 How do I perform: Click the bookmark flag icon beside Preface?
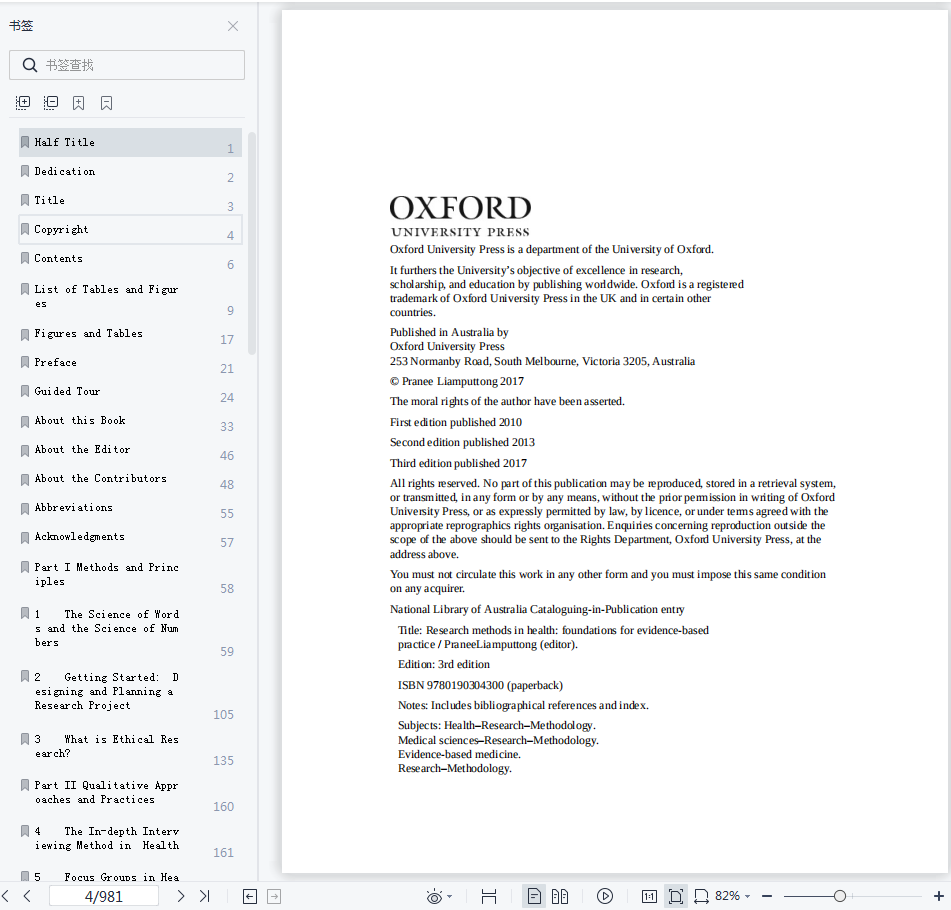point(25,362)
